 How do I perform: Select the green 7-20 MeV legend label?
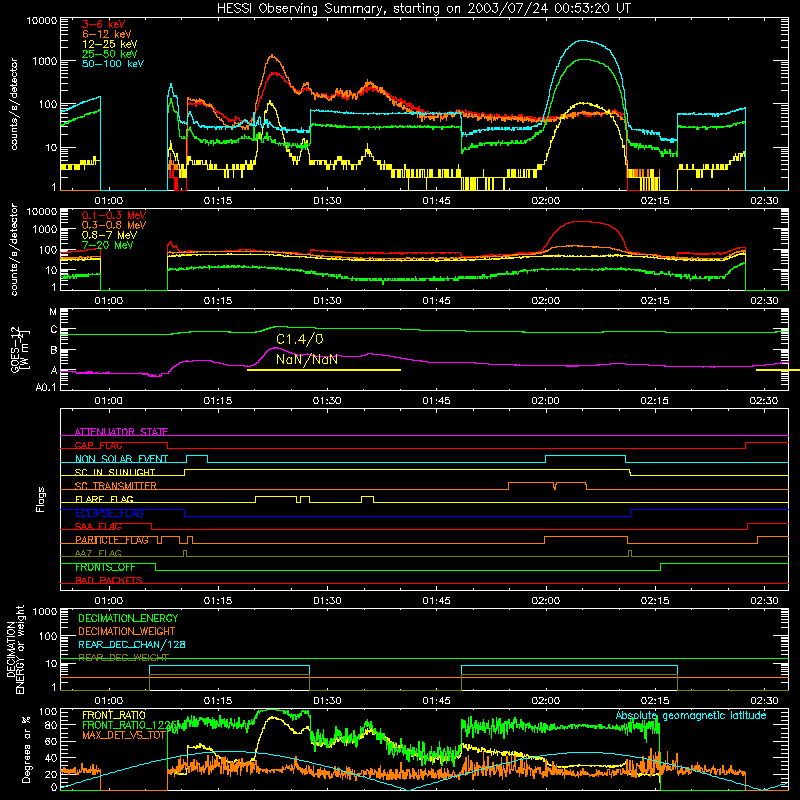[x=108, y=245]
